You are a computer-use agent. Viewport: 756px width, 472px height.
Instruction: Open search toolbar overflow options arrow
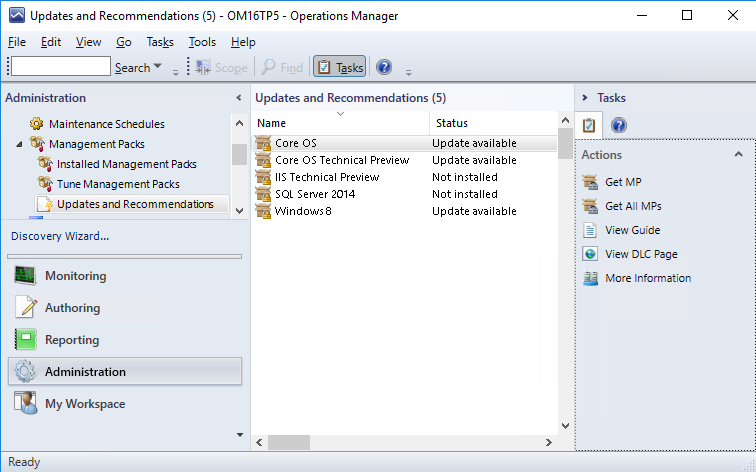tap(176, 72)
